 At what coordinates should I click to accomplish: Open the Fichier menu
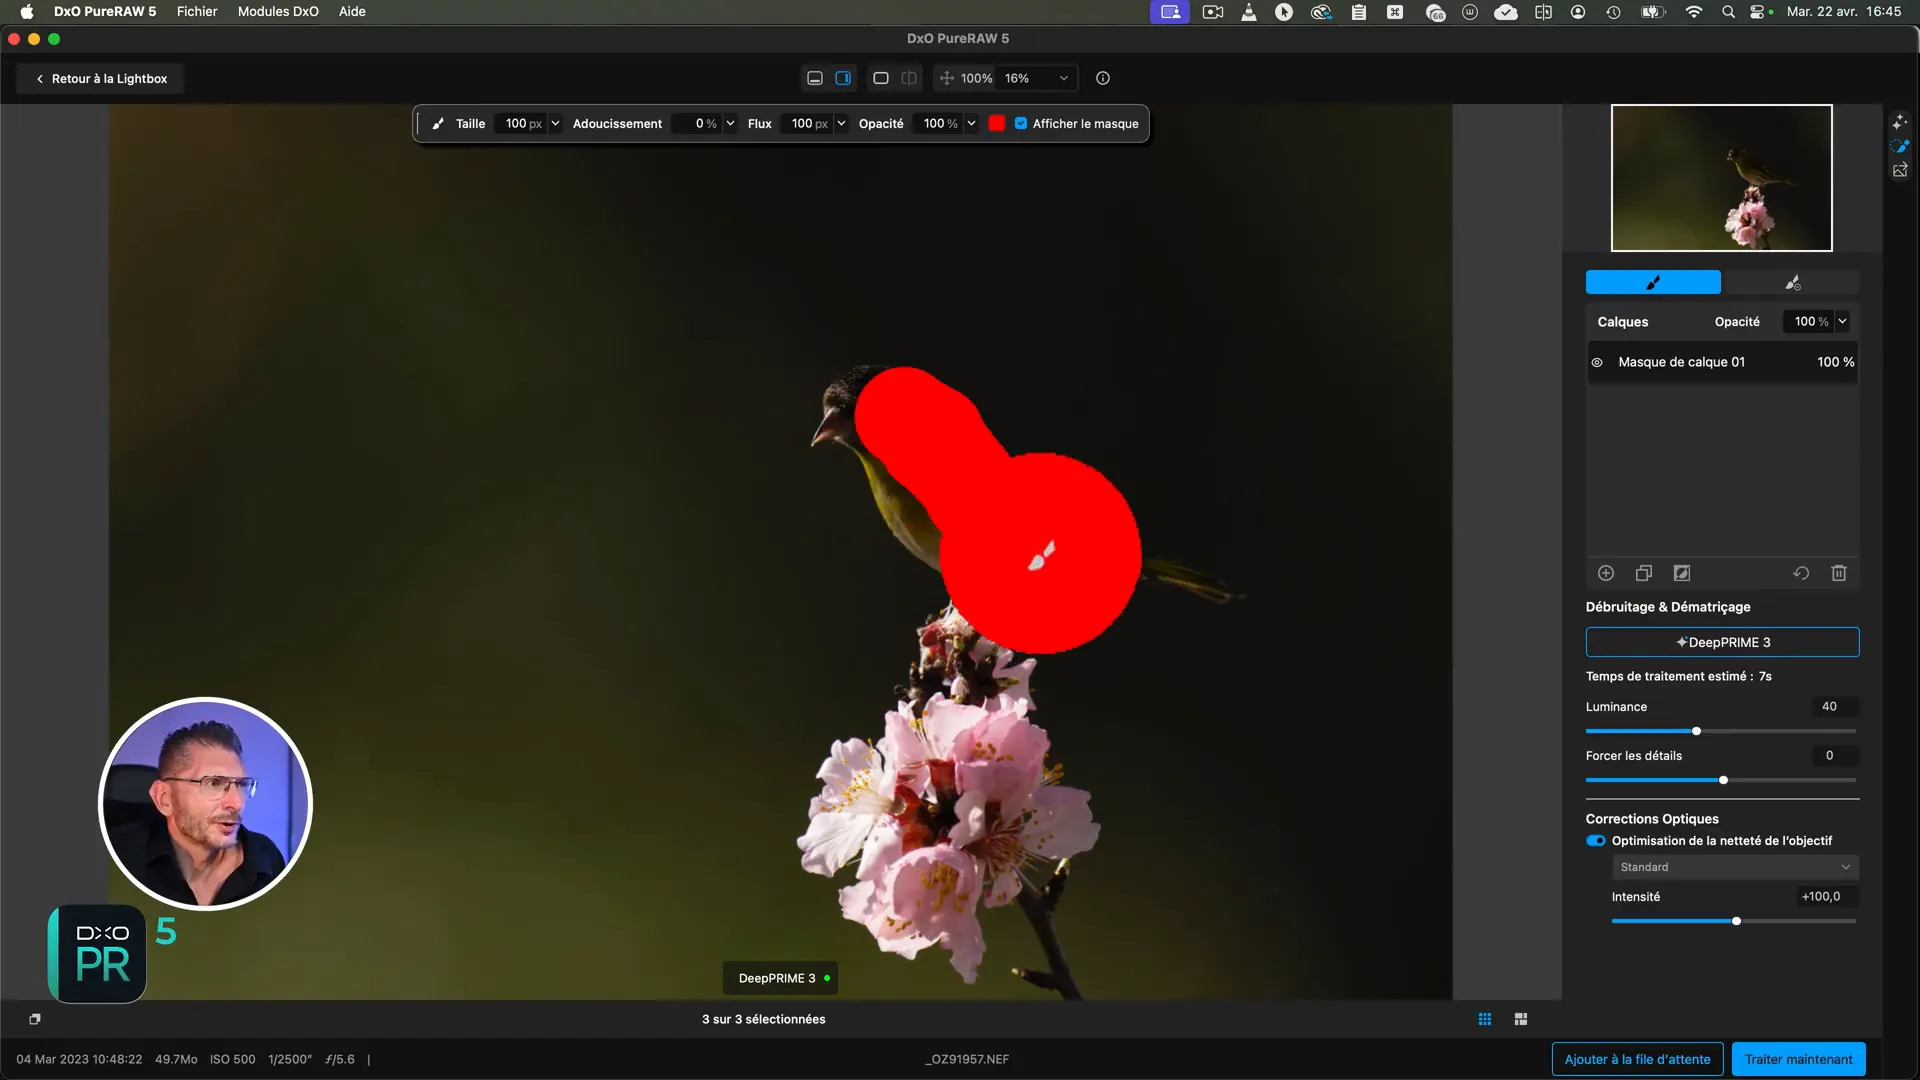pos(197,11)
